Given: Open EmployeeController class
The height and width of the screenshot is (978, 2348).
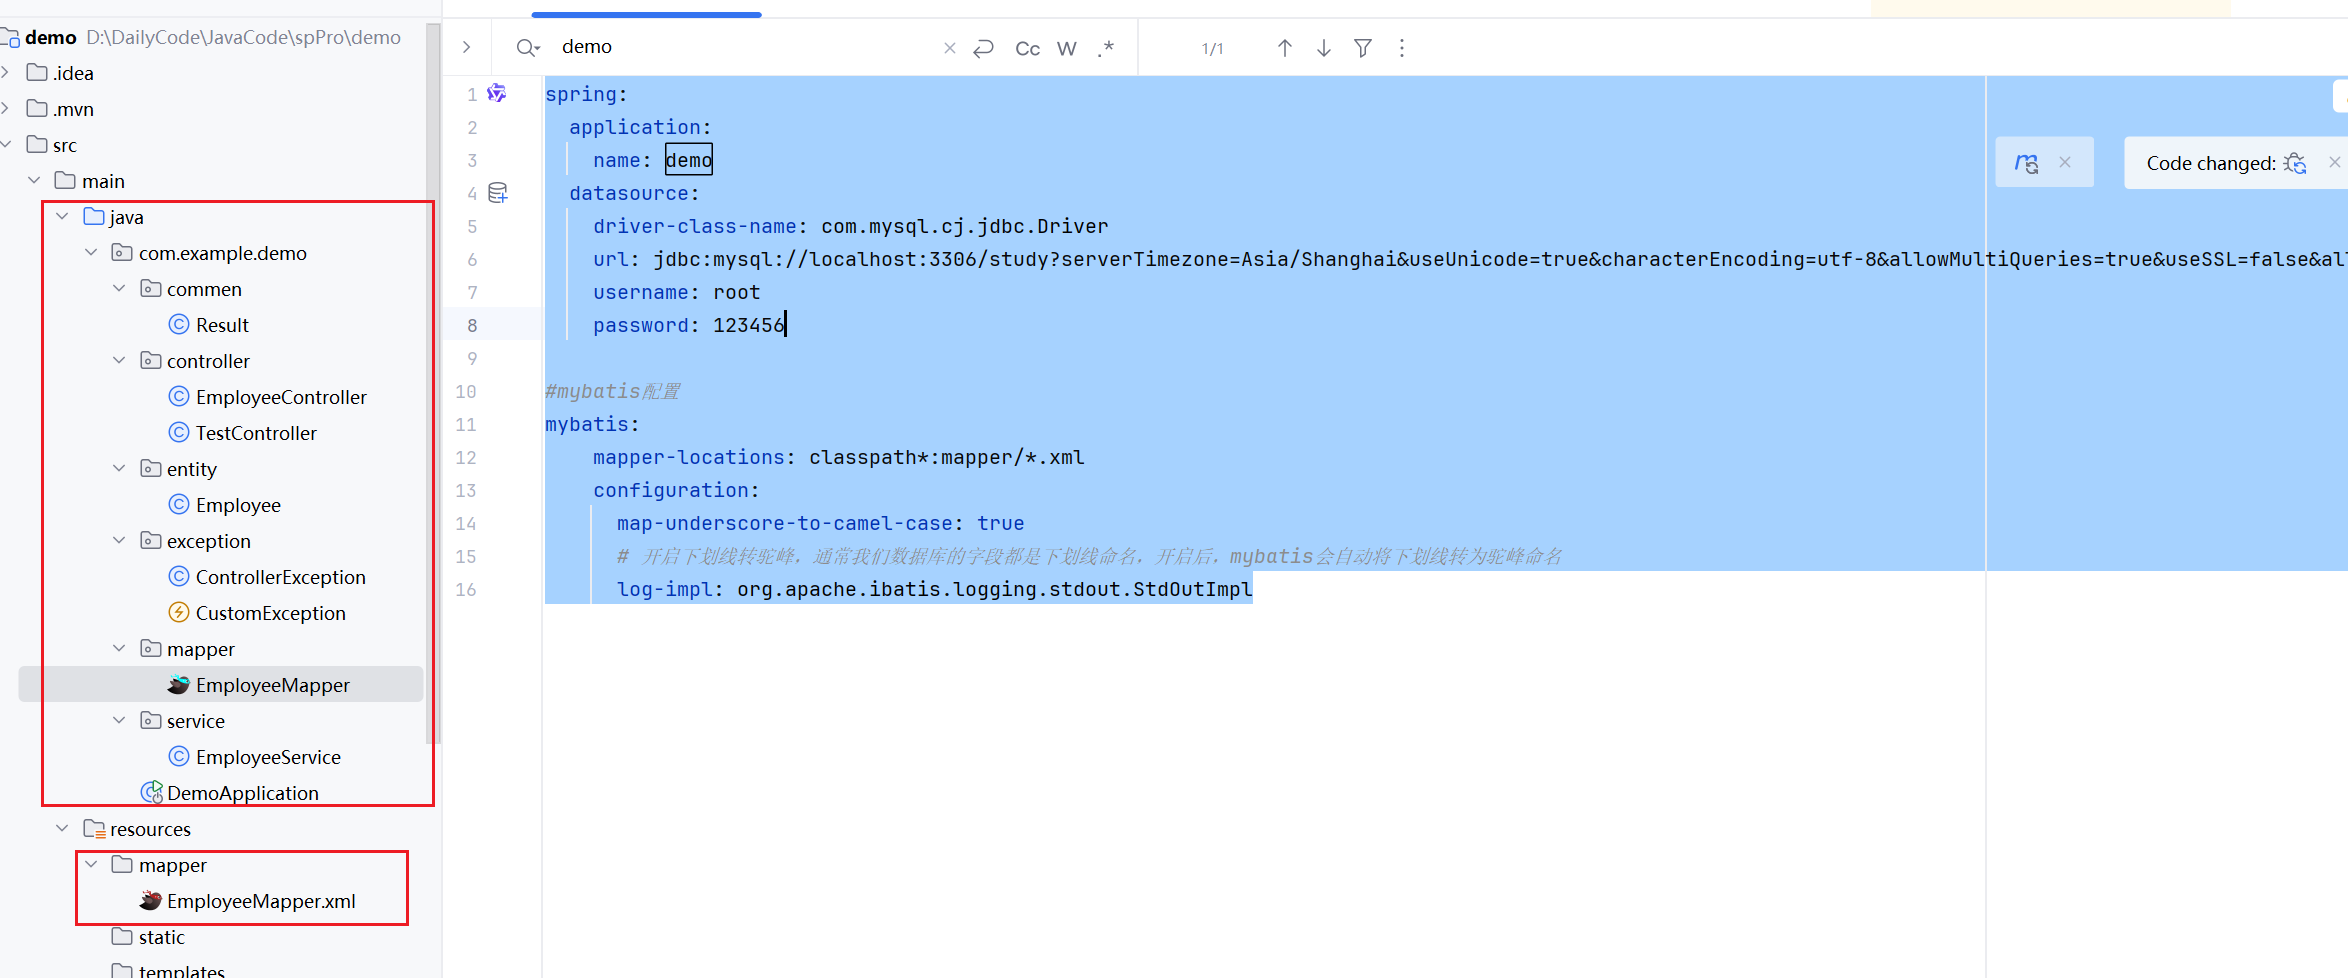Looking at the screenshot, I should pyautogui.click(x=281, y=397).
